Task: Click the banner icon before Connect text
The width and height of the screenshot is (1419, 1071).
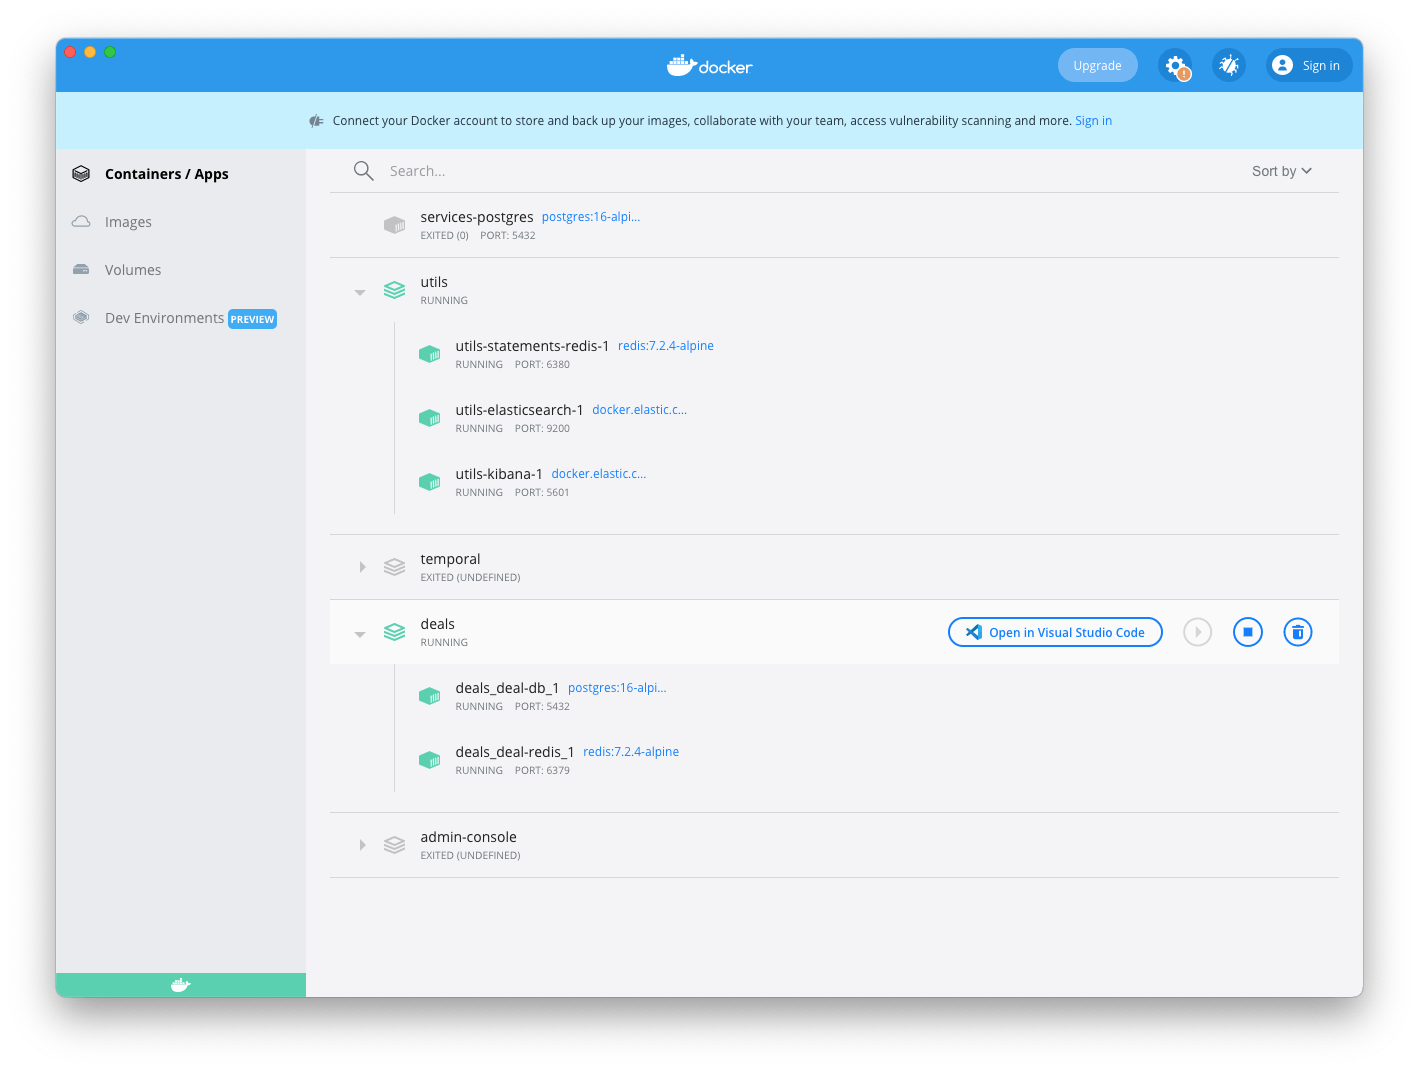Action: click(316, 121)
